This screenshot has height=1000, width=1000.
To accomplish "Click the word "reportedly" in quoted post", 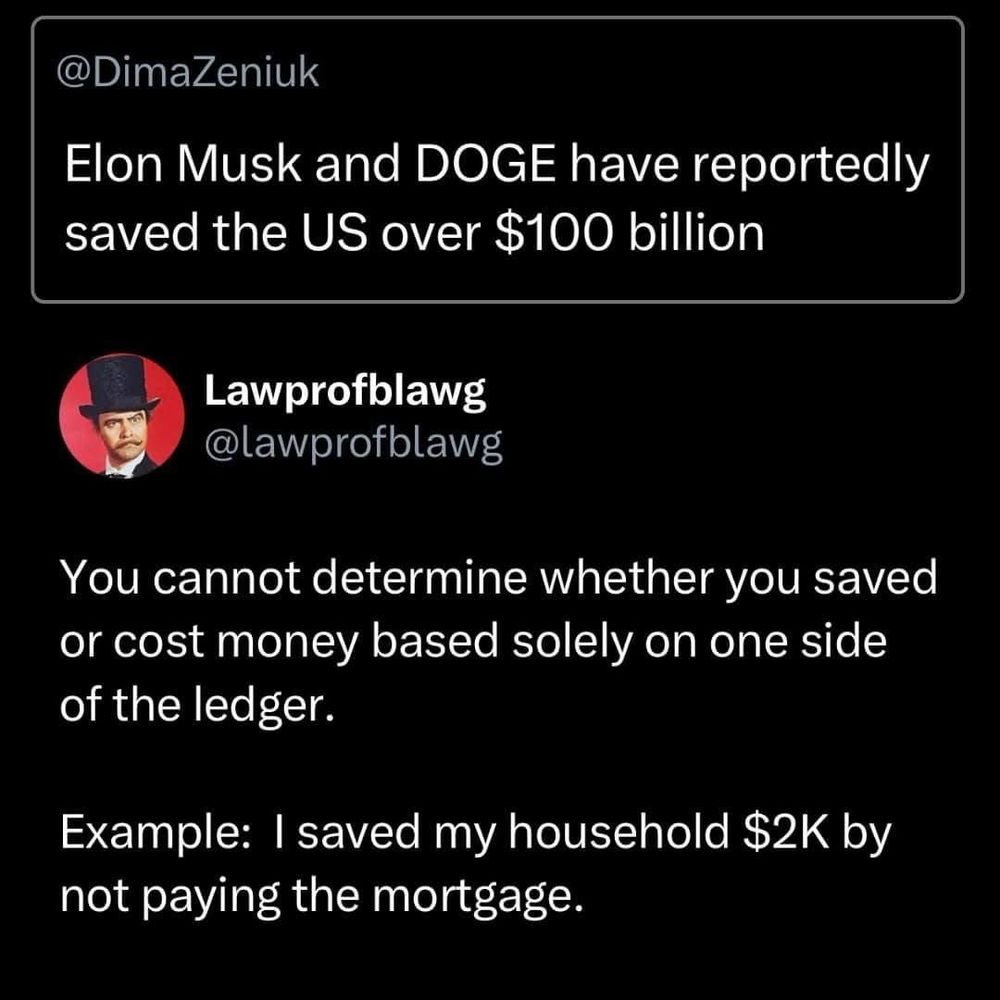I will pyautogui.click(x=809, y=167).
